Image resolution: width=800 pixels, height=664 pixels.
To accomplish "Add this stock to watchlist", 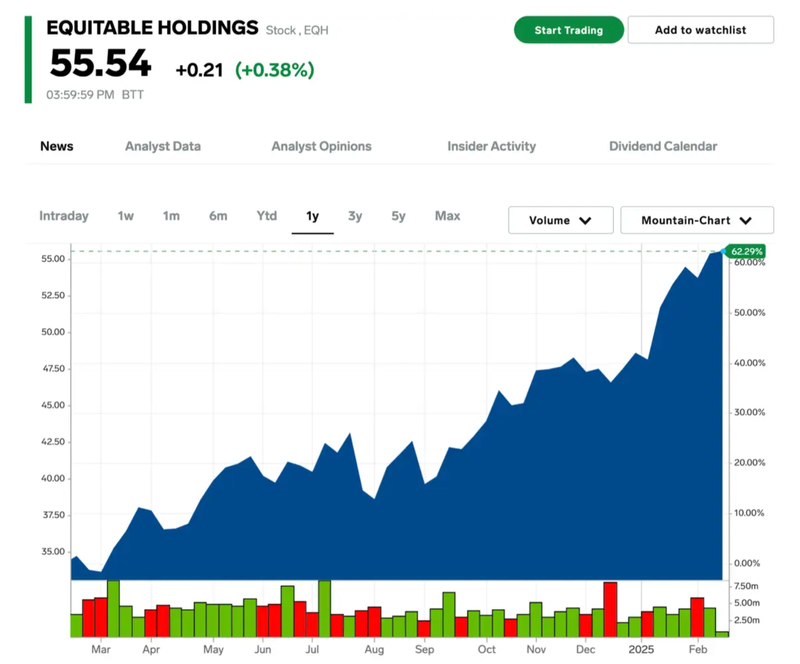I will (x=700, y=30).
